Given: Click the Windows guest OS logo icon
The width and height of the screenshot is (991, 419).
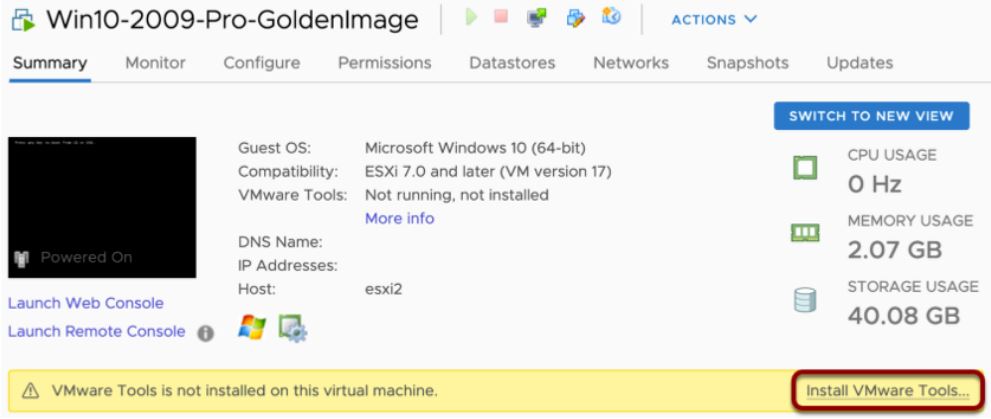Looking at the screenshot, I should (250, 326).
